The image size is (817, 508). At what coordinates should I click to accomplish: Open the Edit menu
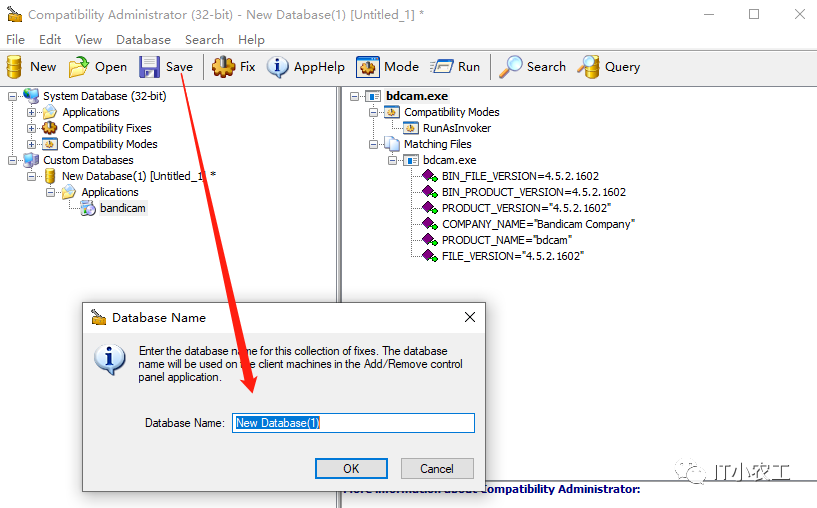point(50,40)
